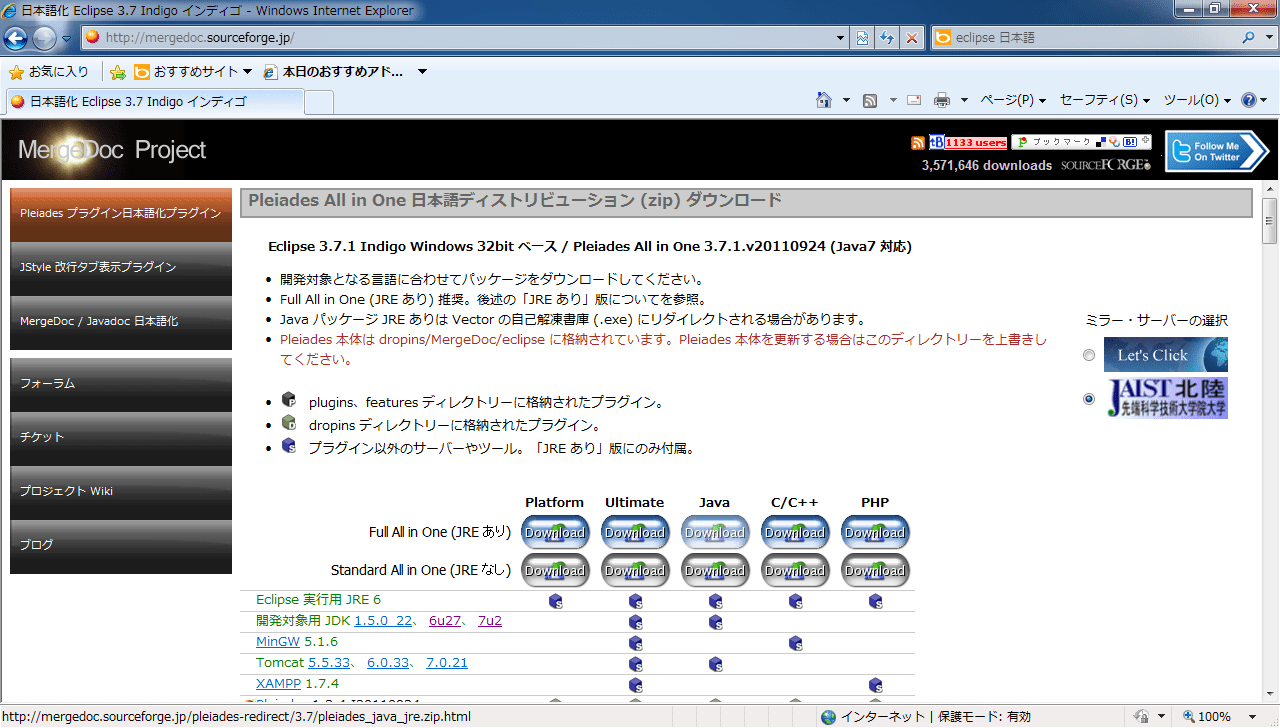
Task: Click the orange RSS feed icon on page header
Action: point(918,143)
